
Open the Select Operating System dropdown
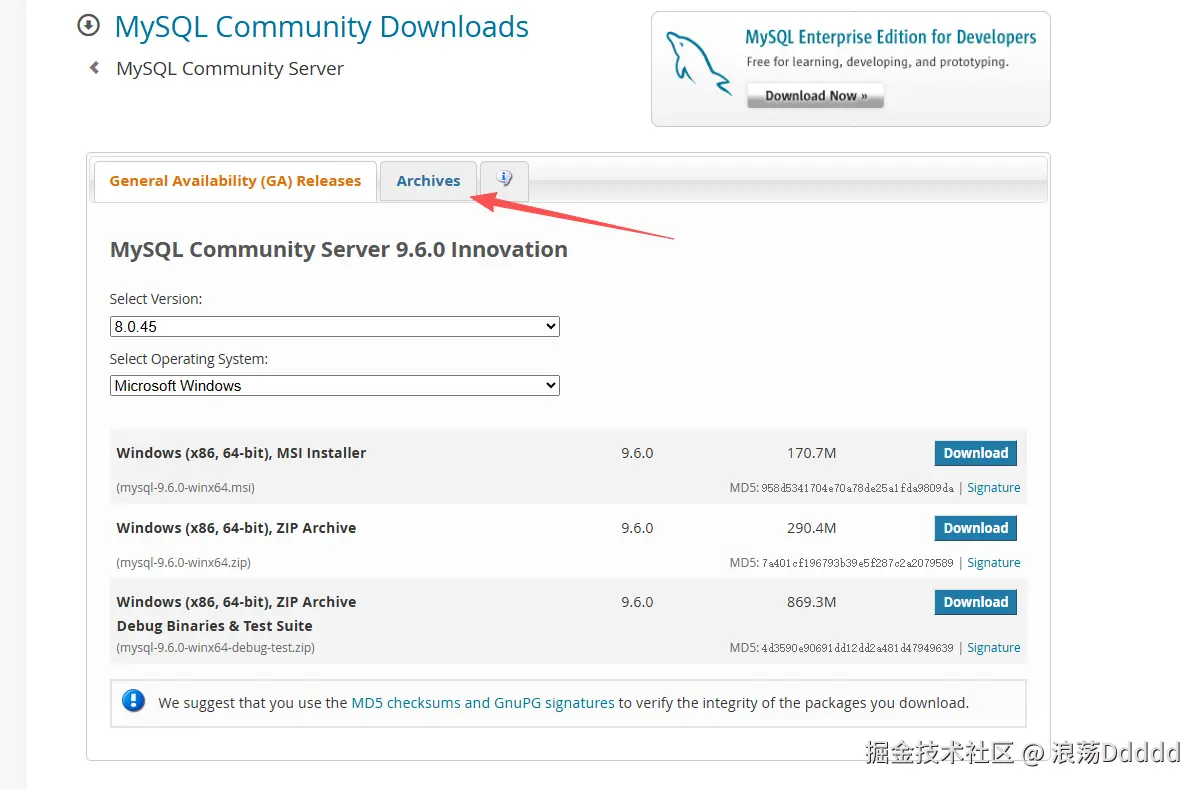pos(334,385)
